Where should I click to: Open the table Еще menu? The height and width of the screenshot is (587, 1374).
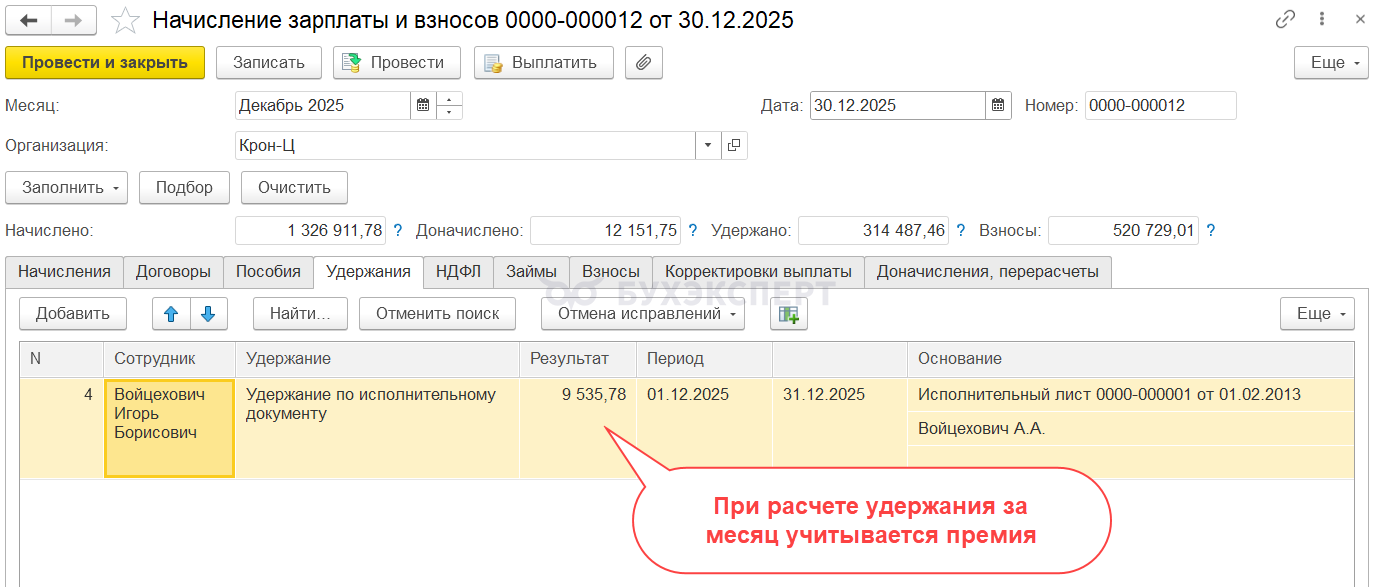(1317, 313)
